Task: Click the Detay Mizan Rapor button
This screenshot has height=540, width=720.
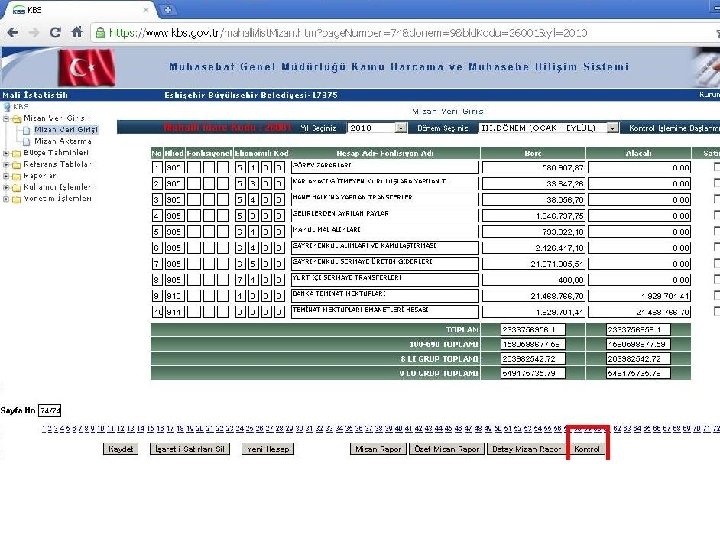Action: pyautogui.click(x=526, y=449)
